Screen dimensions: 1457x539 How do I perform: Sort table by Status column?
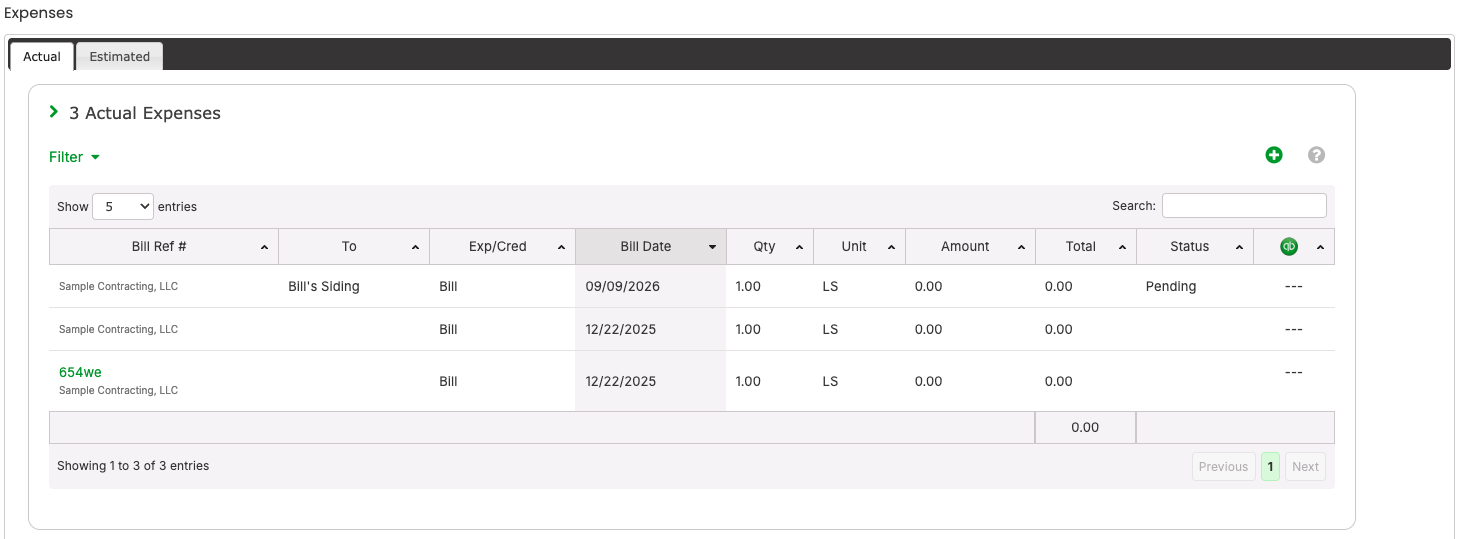(x=1195, y=247)
